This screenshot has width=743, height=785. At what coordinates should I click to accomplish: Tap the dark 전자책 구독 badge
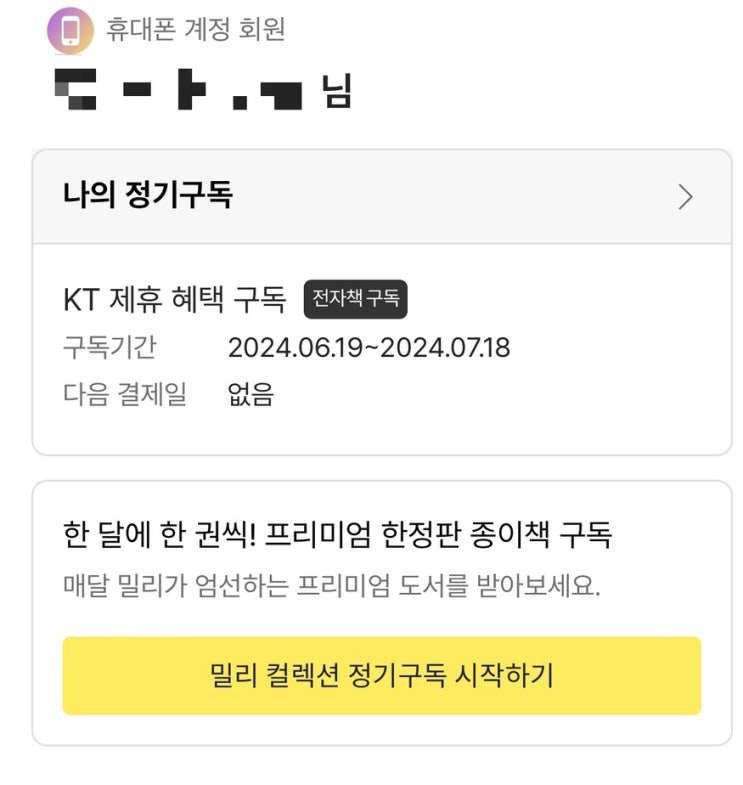click(355, 298)
